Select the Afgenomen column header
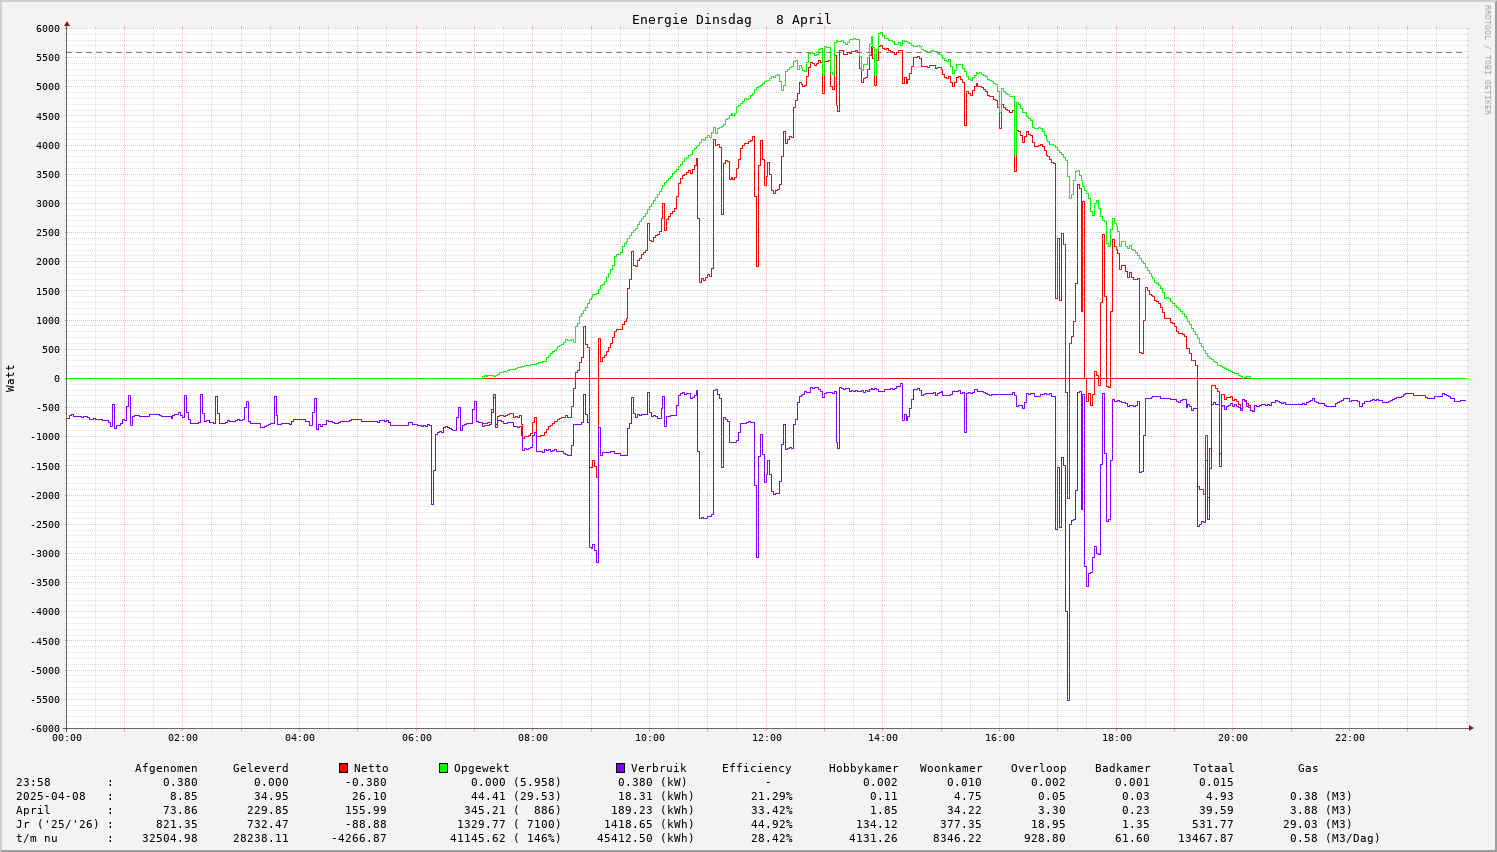 (x=166, y=768)
